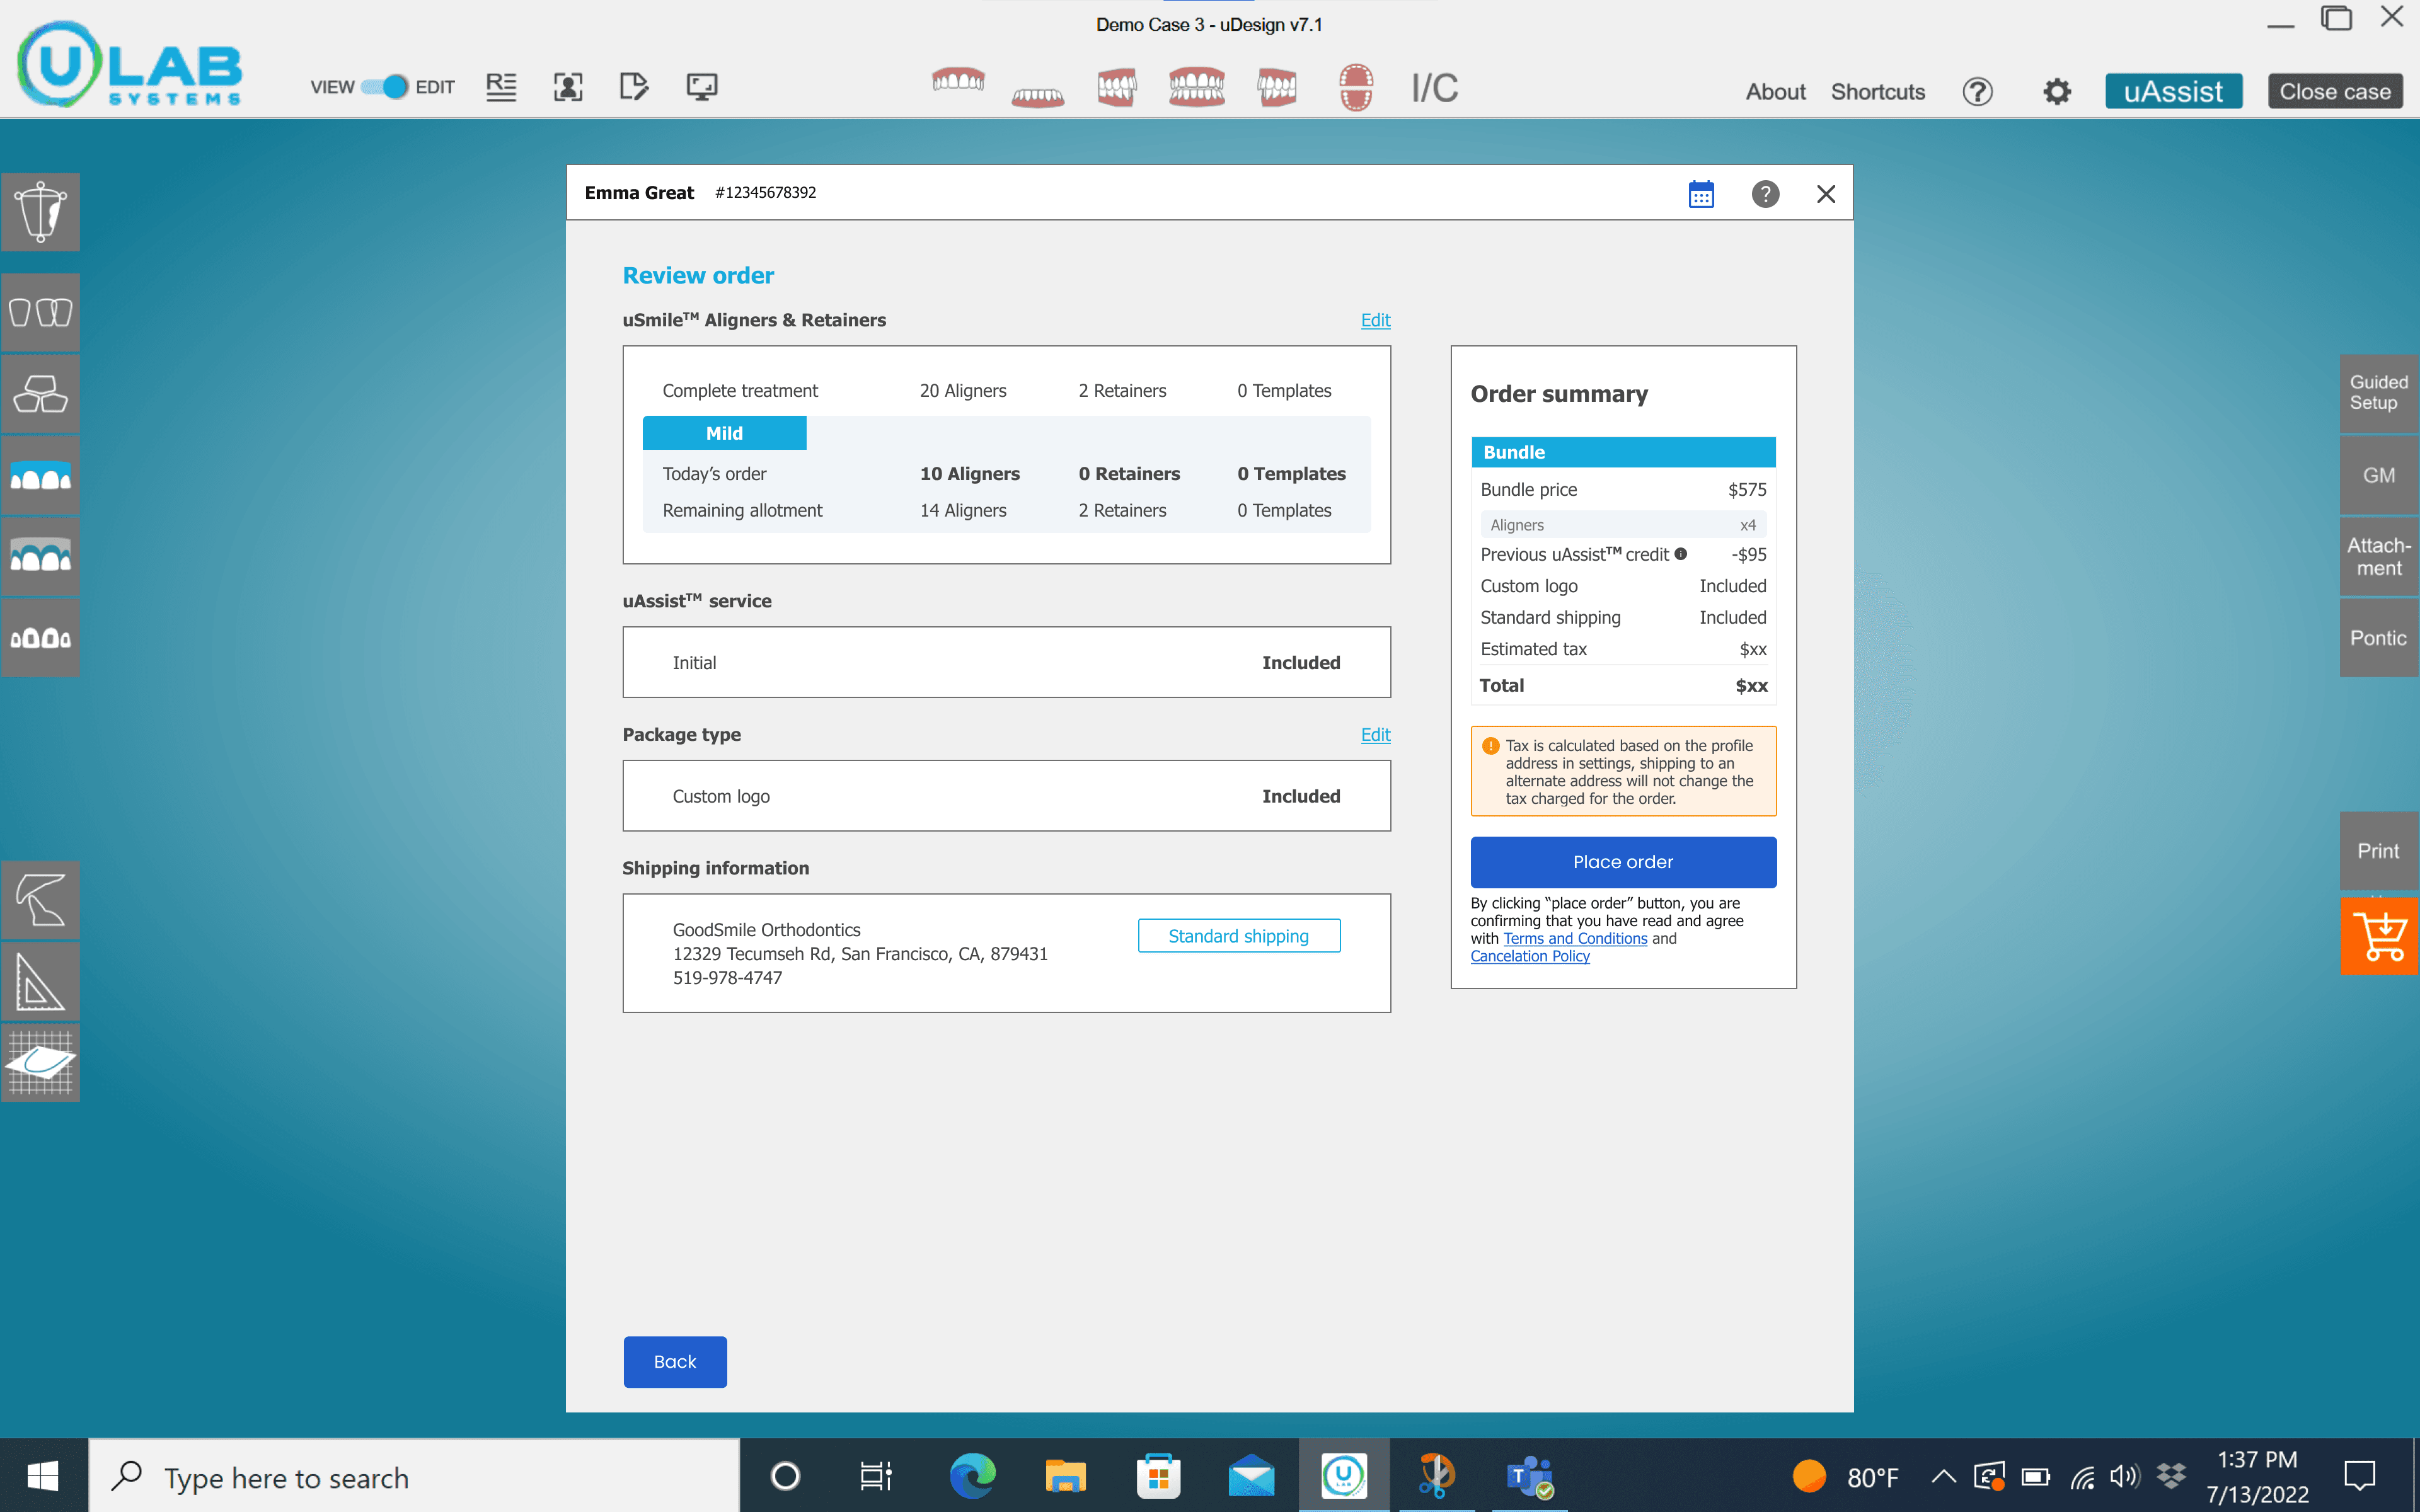Edit the uSmile Aligners & Retainers section
The width and height of the screenshot is (2420, 1512).
coord(1375,320)
